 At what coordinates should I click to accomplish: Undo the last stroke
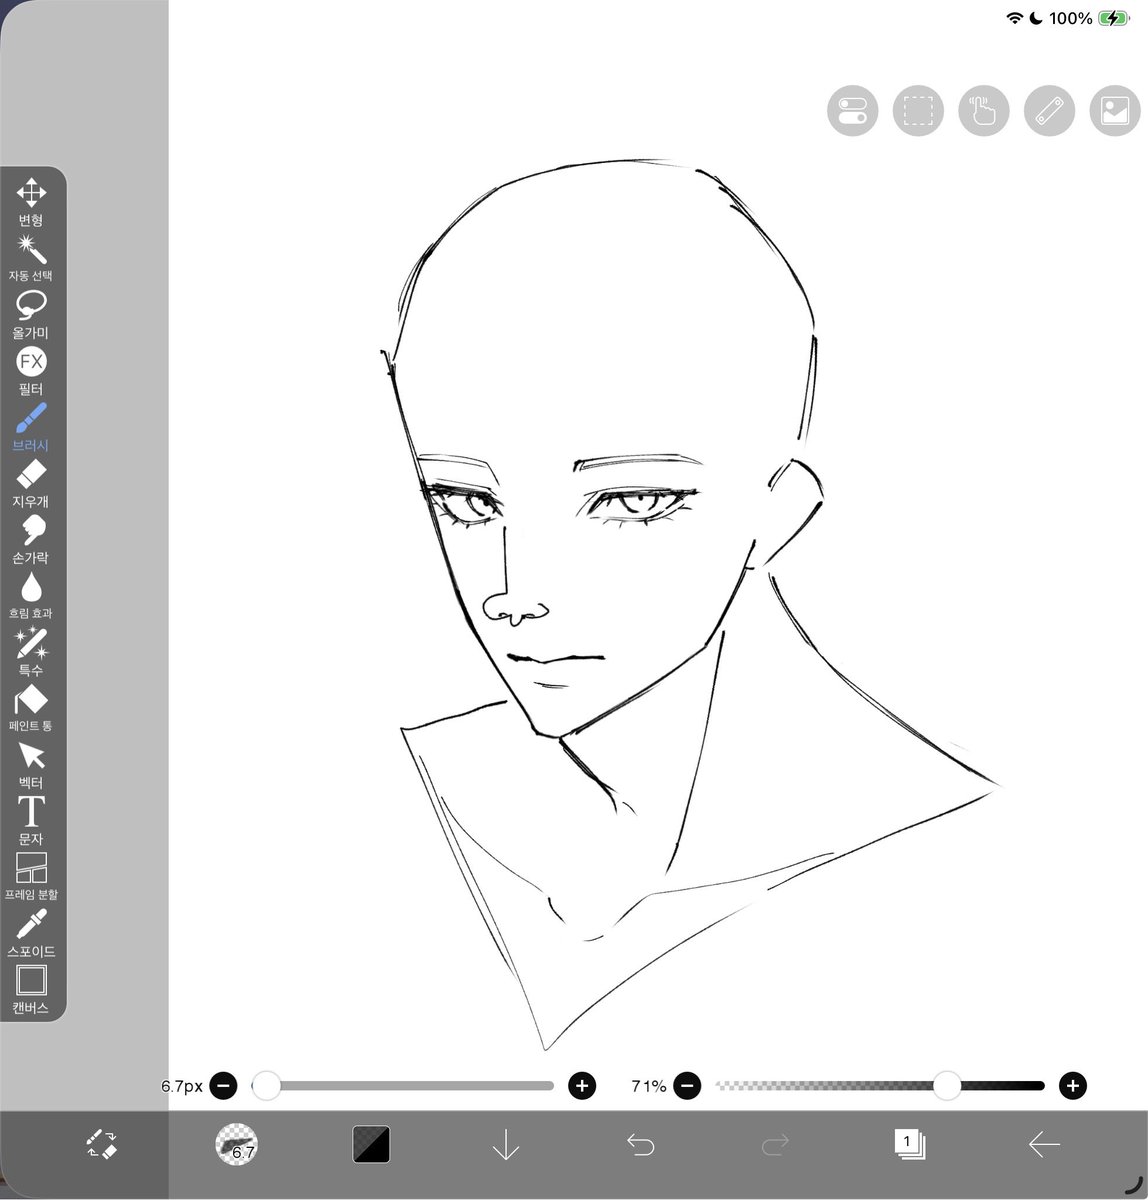coord(640,1144)
